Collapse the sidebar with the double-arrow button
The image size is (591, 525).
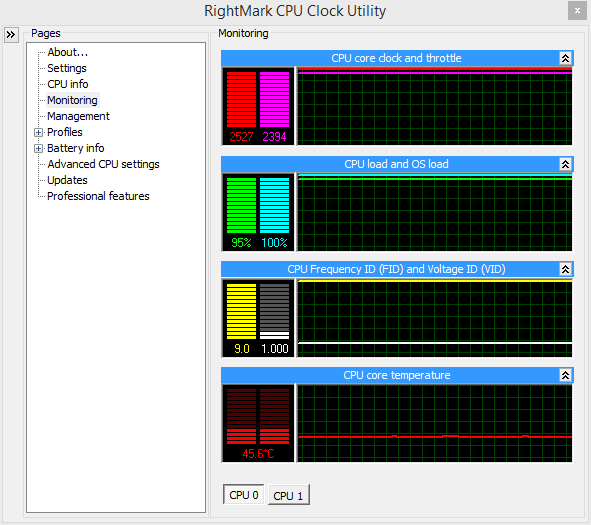tap(11, 35)
